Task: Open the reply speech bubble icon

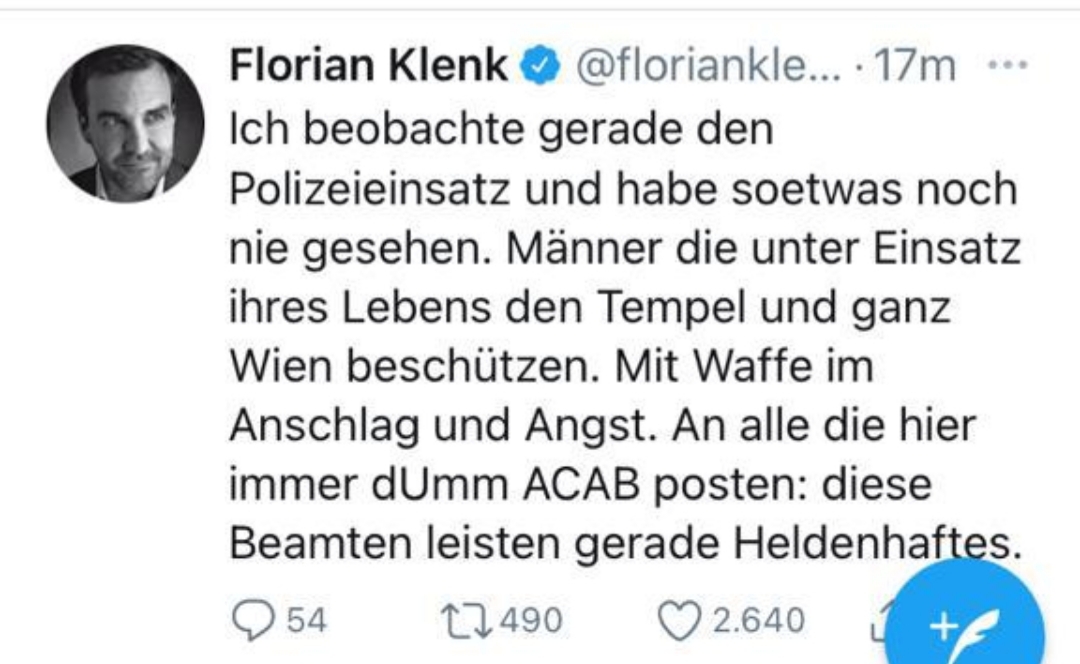Action: point(250,621)
